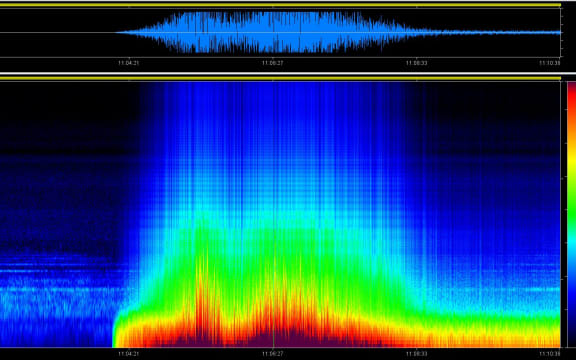
Task: Click the 11:06:27 label below the spectrogram
Action: (273, 353)
